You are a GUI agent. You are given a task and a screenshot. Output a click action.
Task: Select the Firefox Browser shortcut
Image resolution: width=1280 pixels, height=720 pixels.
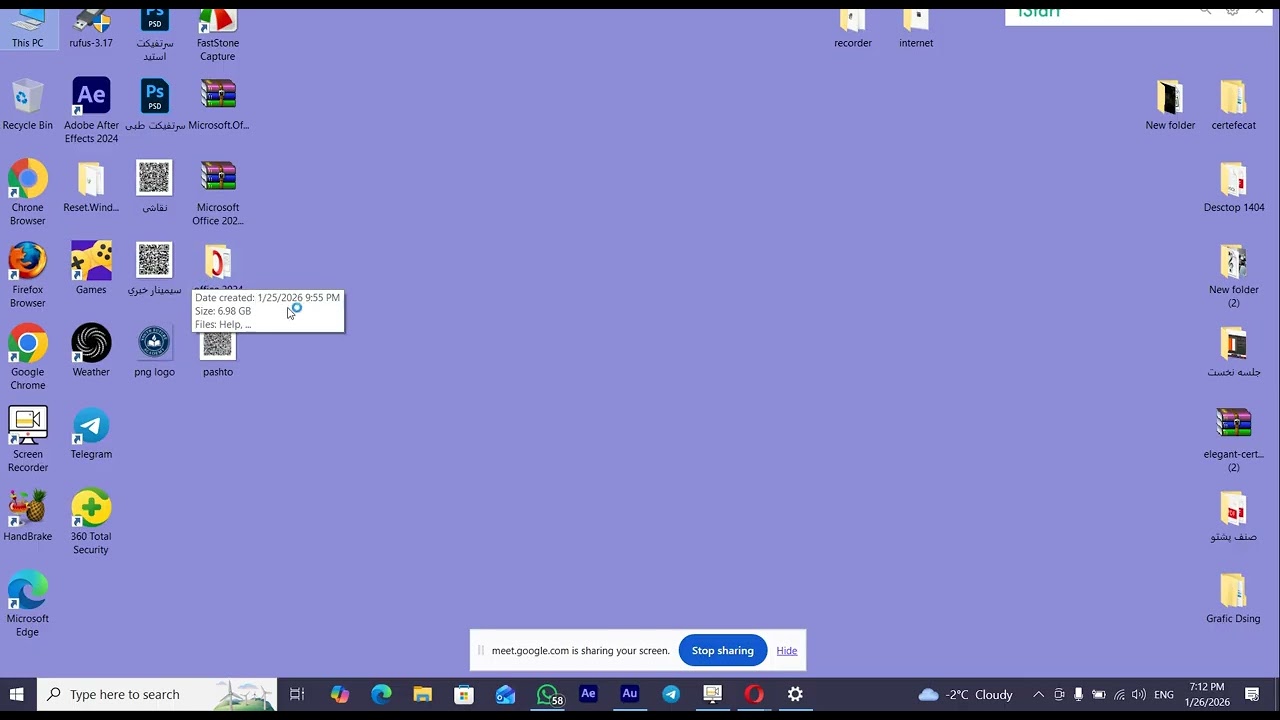(x=28, y=275)
